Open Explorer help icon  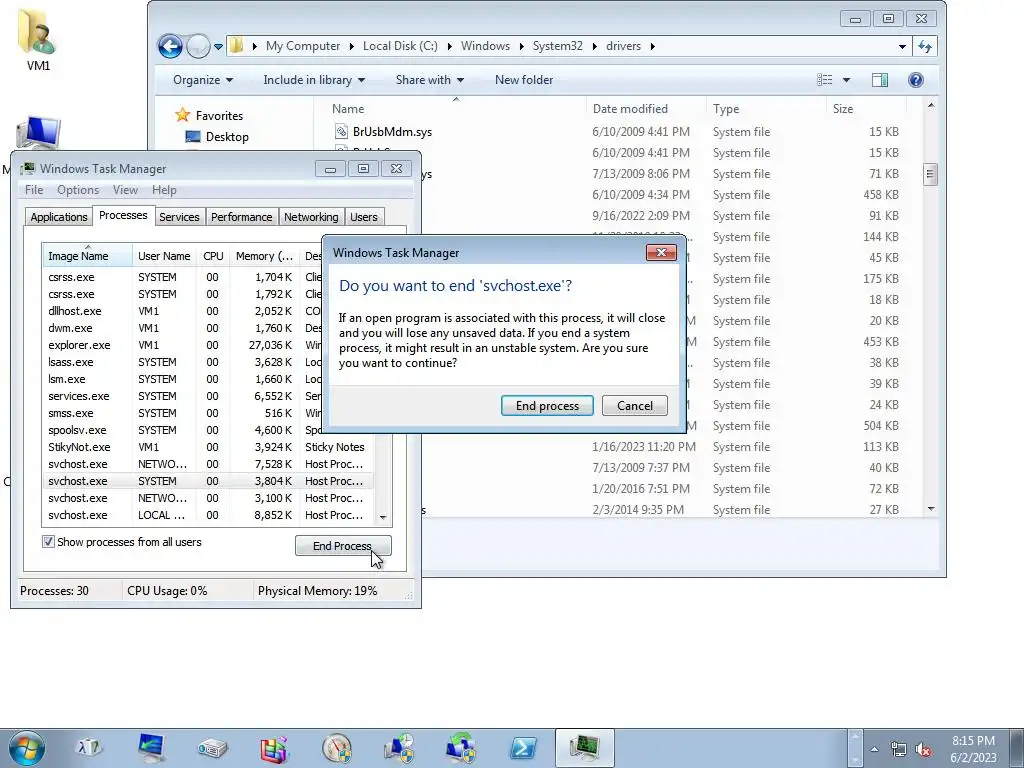[916, 80]
